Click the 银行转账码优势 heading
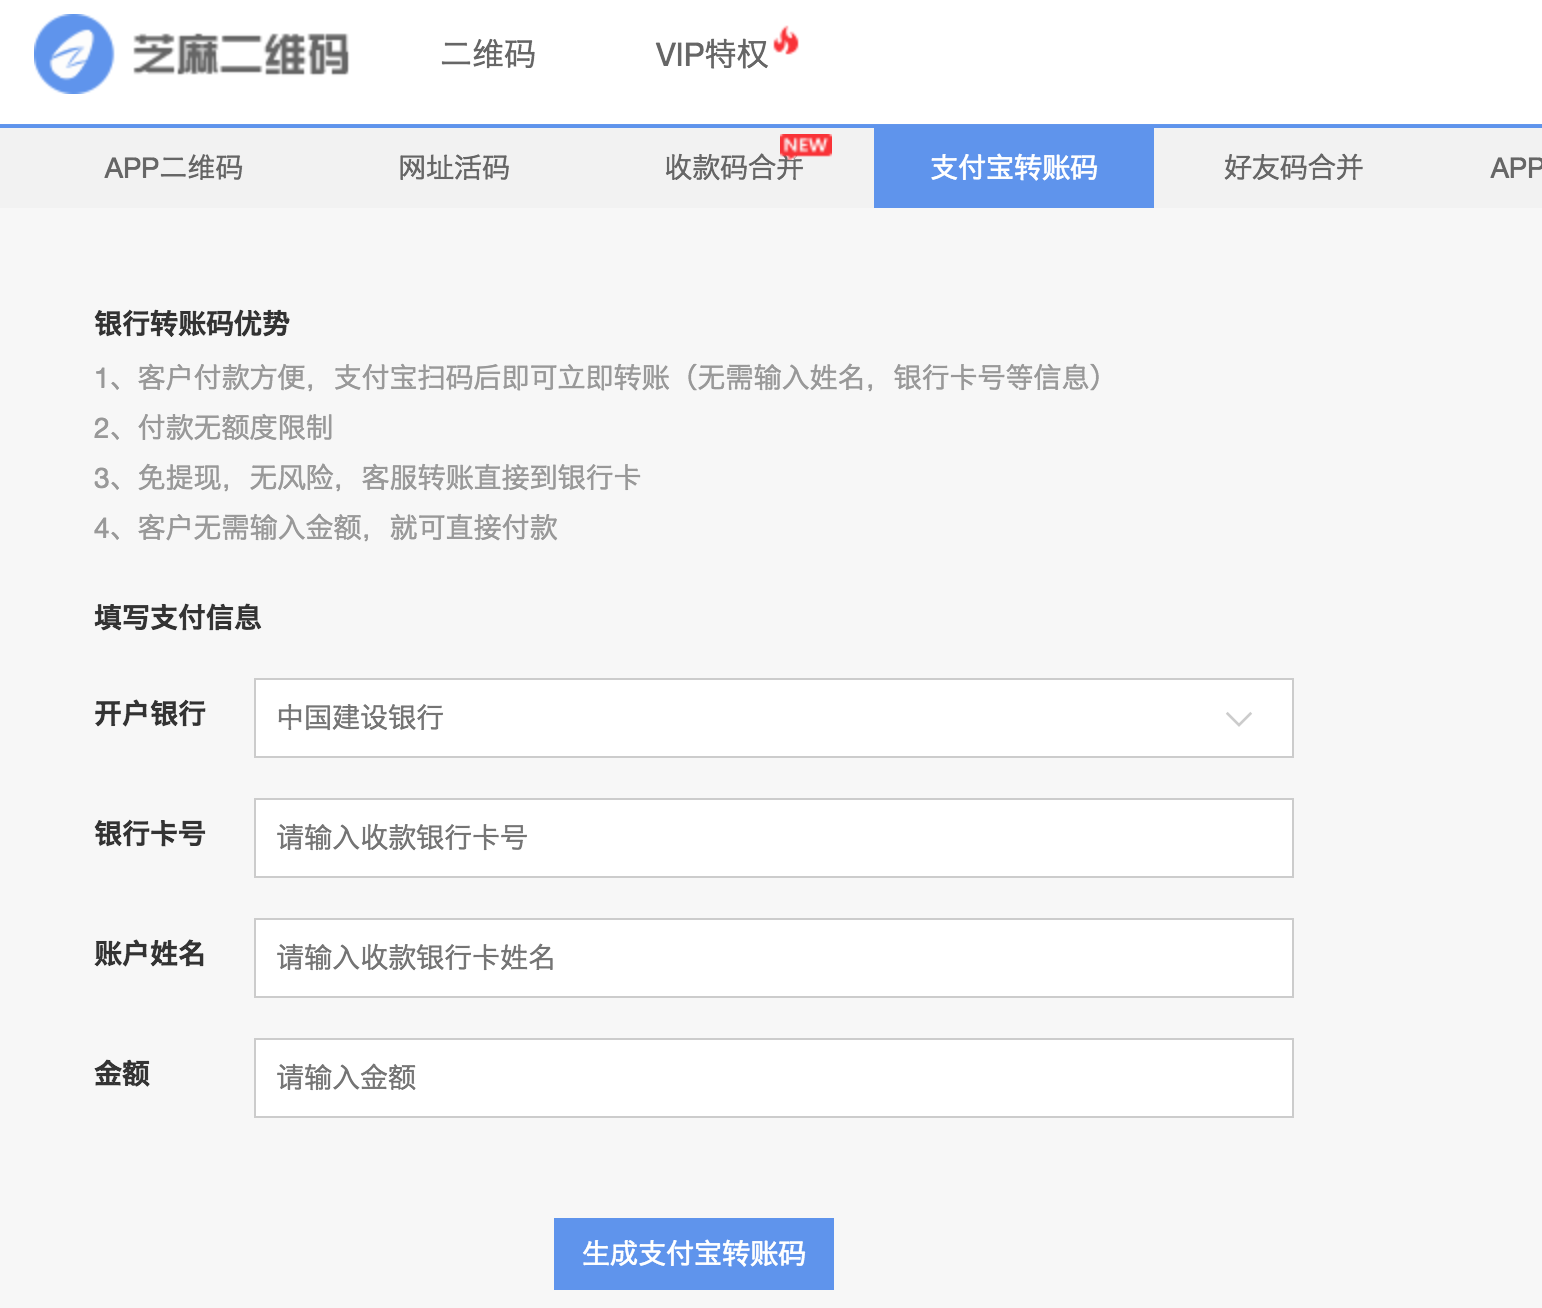Image resolution: width=1542 pixels, height=1308 pixels. point(192,324)
